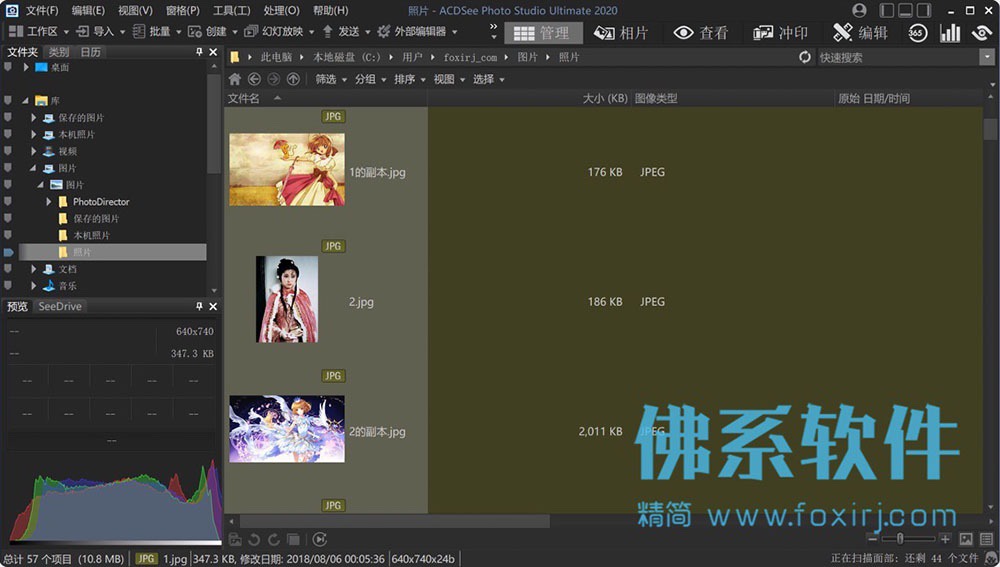Image resolution: width=1000 pixels, height=567 pixels.
Task: Open the Dashboard bar chart icon
Action: [950, 33]
